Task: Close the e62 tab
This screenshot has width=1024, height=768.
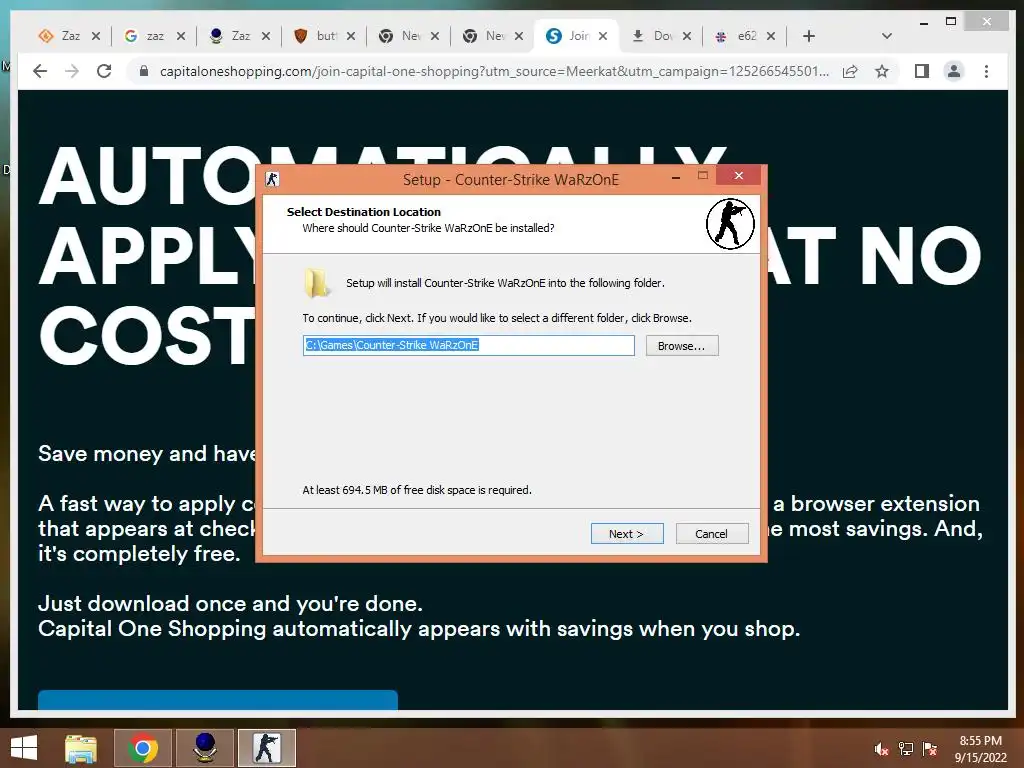Action: pos(771,36)
